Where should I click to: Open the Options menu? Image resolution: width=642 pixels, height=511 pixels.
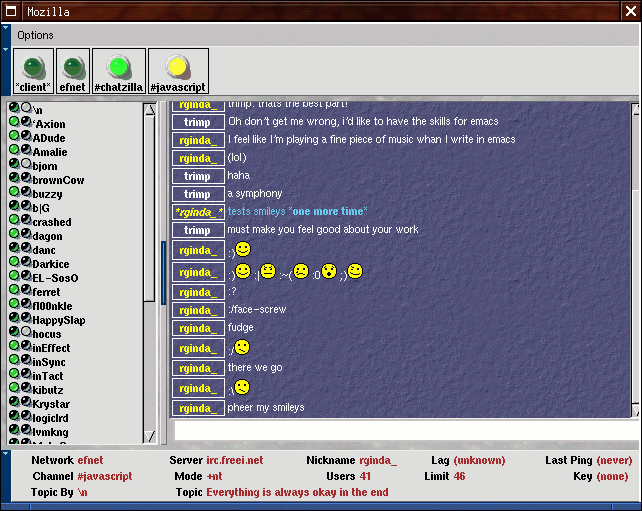click(35, 36)
